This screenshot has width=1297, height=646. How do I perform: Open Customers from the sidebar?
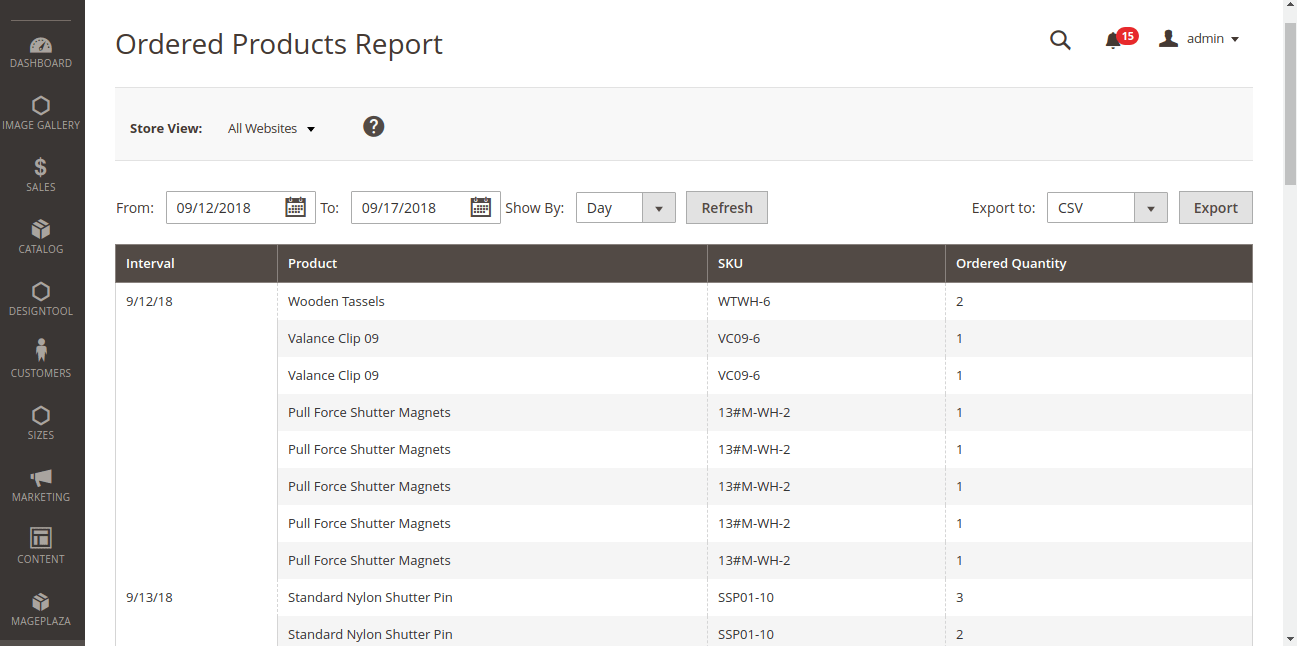point(41,358)
